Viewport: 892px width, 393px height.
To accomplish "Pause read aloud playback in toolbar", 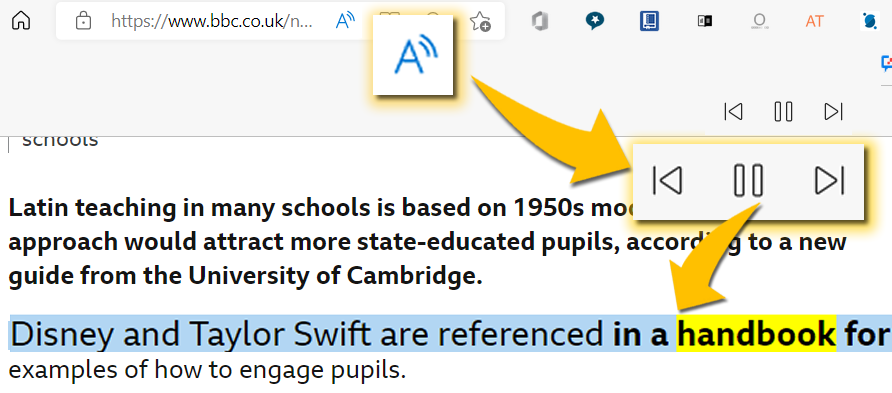I will [783, 111].
